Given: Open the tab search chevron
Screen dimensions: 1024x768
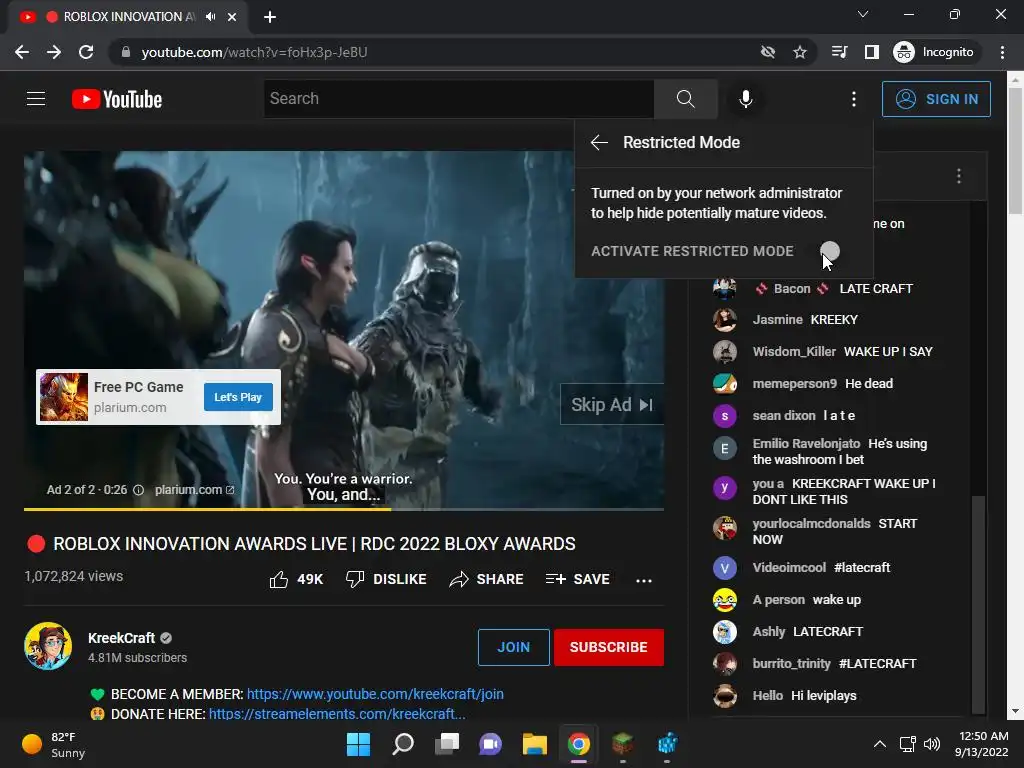Looking at the screenshot, I should pos(863,14).
